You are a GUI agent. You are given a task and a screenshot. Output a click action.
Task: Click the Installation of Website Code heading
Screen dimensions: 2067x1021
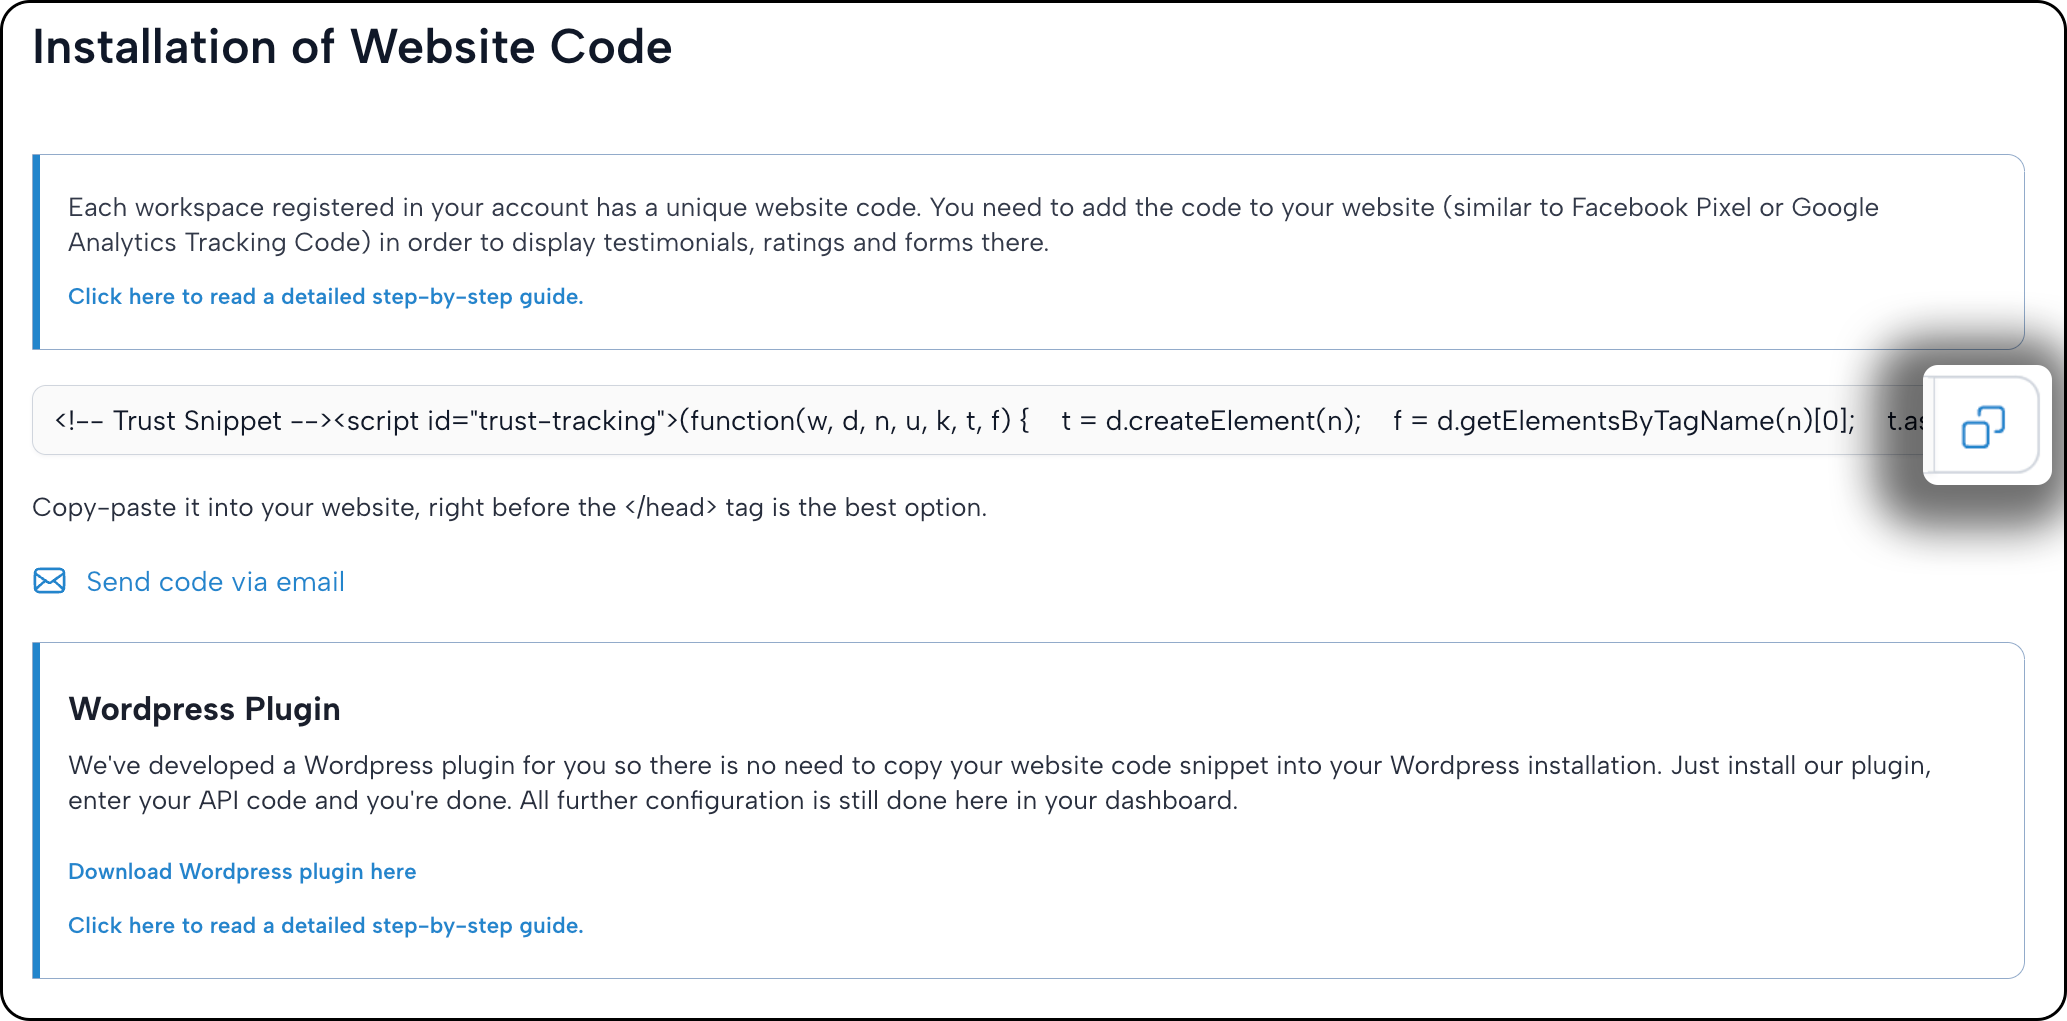point(352,47)
